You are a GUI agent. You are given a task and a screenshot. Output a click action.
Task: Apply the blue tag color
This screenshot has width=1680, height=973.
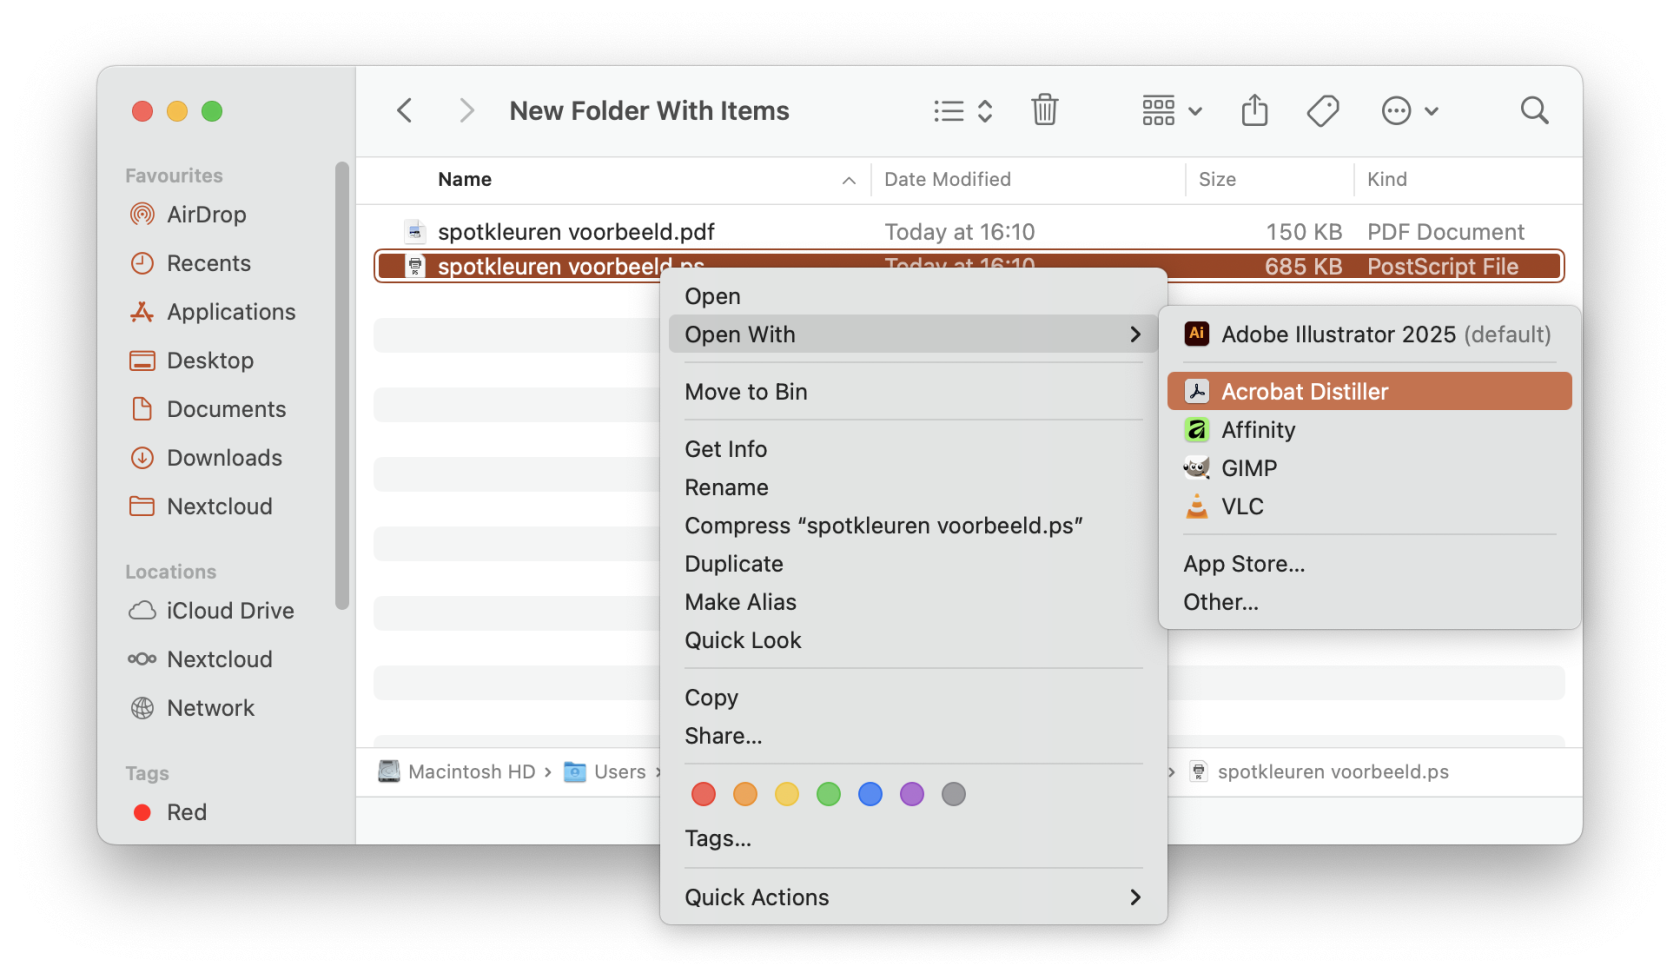[x=870, y=794]
